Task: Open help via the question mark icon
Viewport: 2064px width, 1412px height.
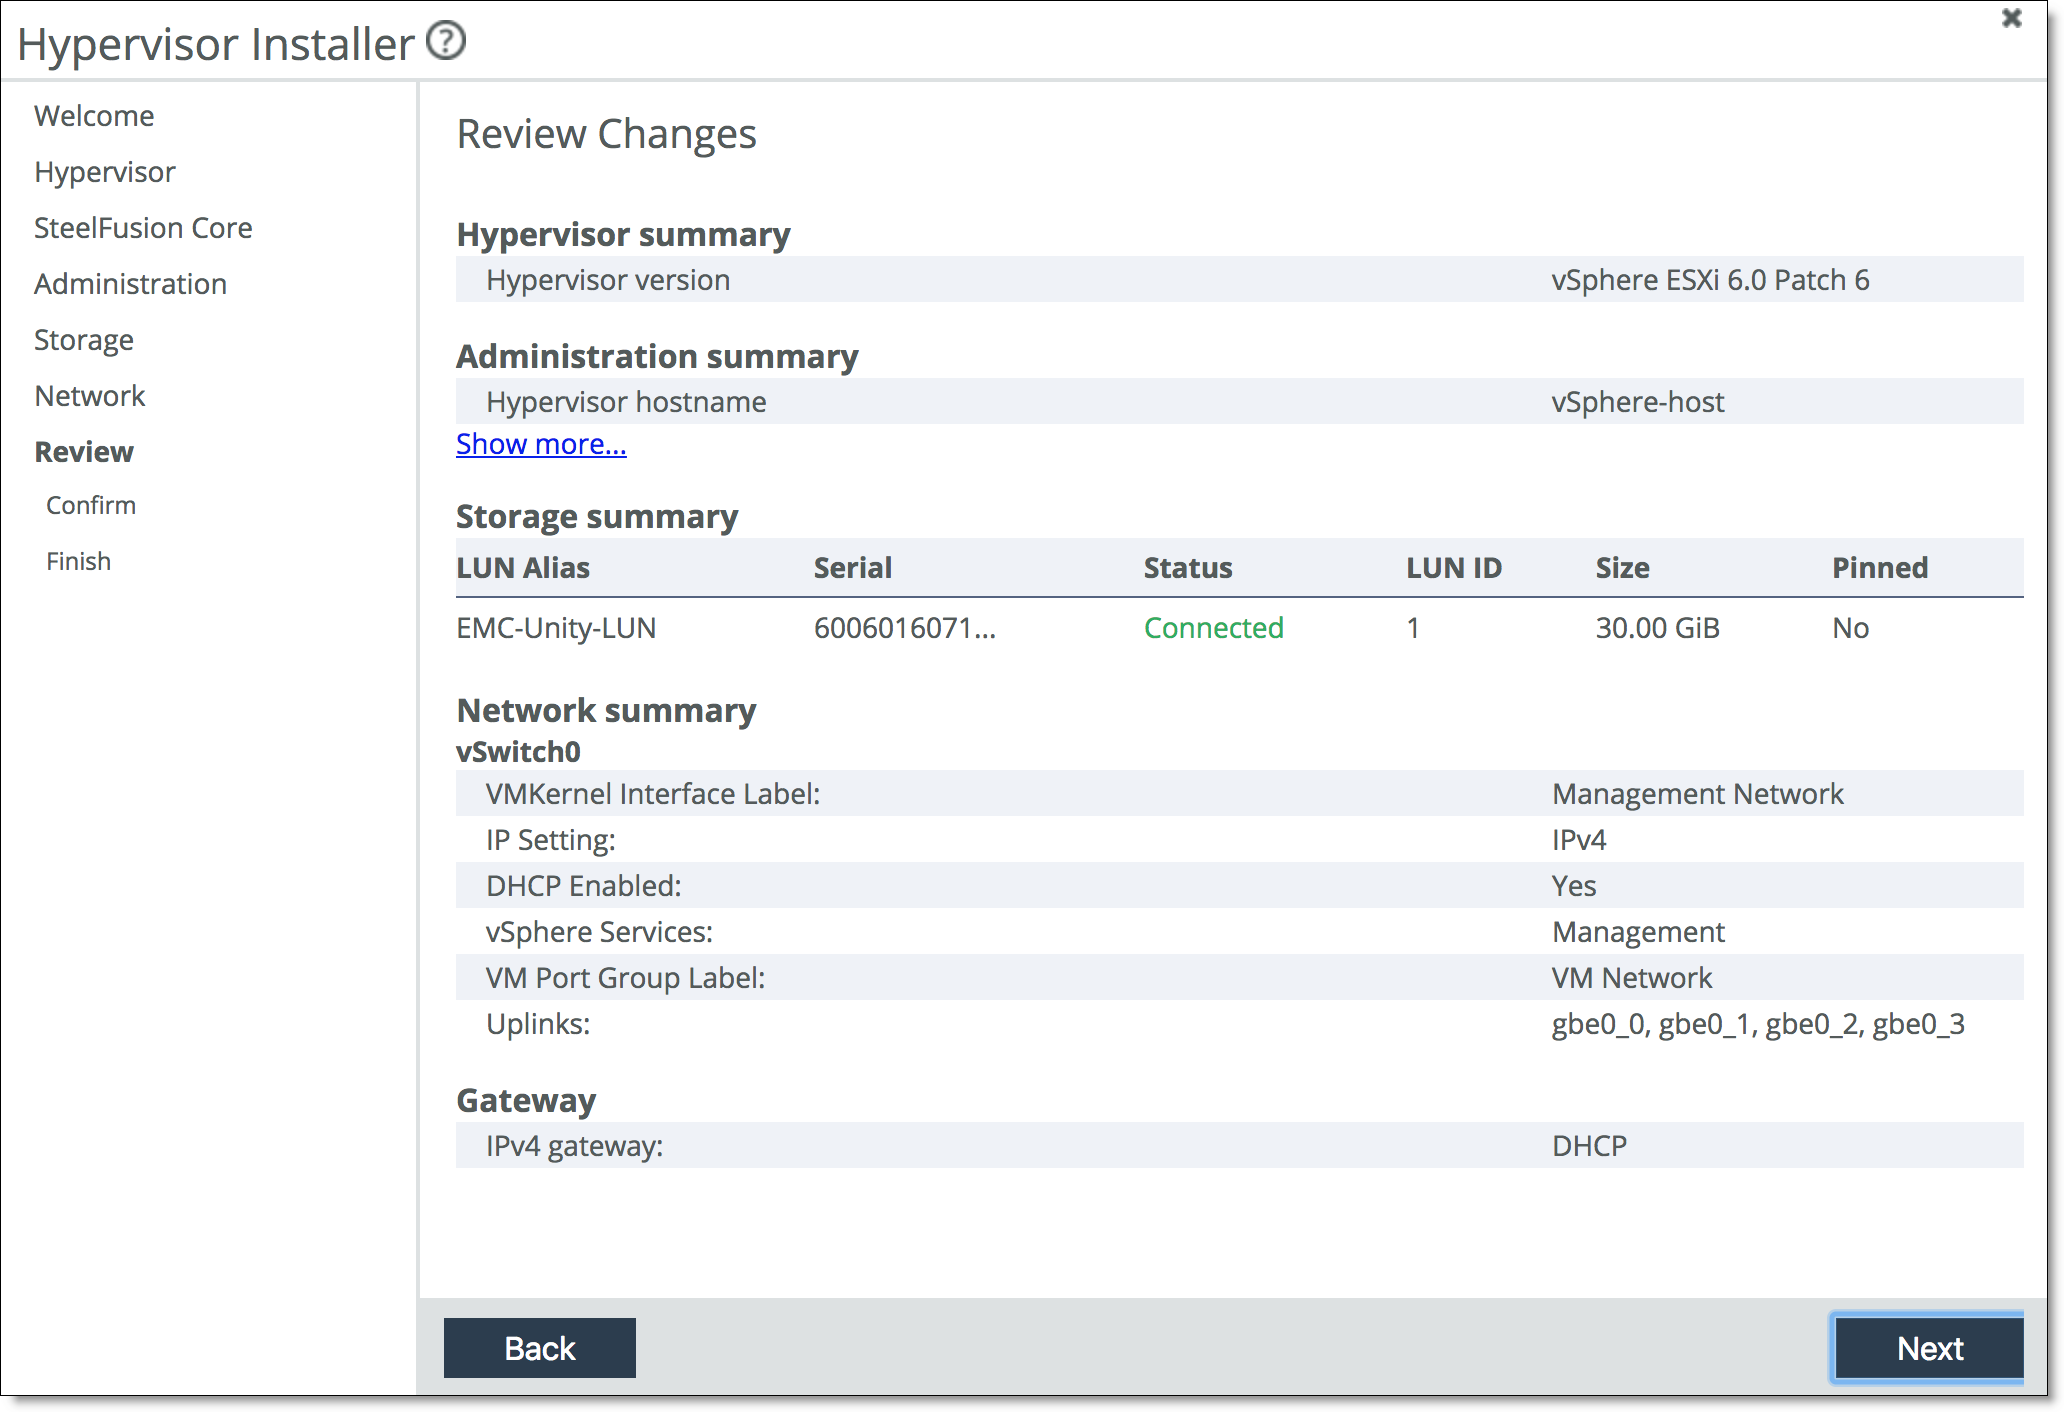Action: [447, 41]
